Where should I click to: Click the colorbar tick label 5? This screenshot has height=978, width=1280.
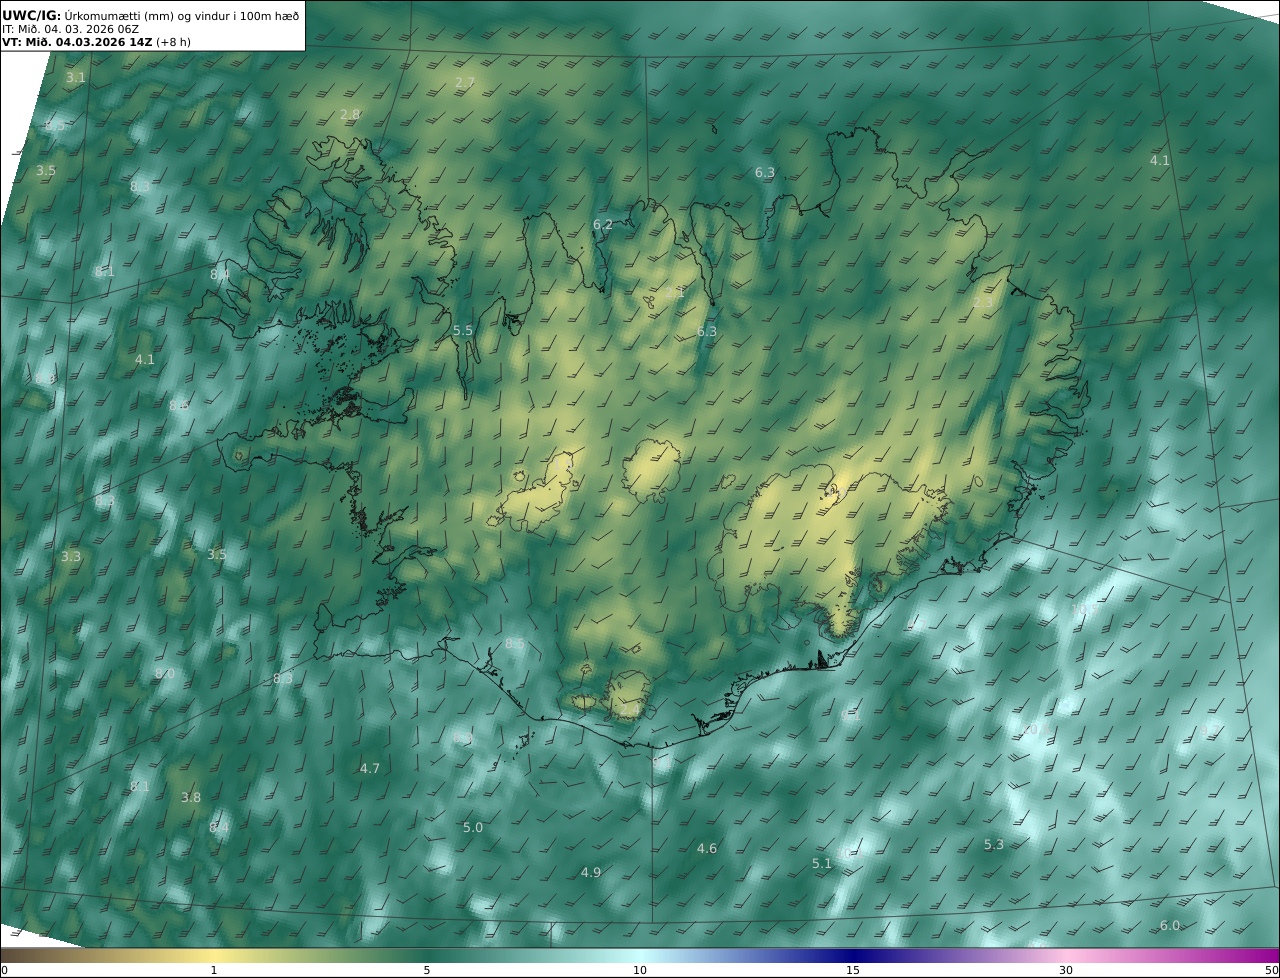[427, 970]
